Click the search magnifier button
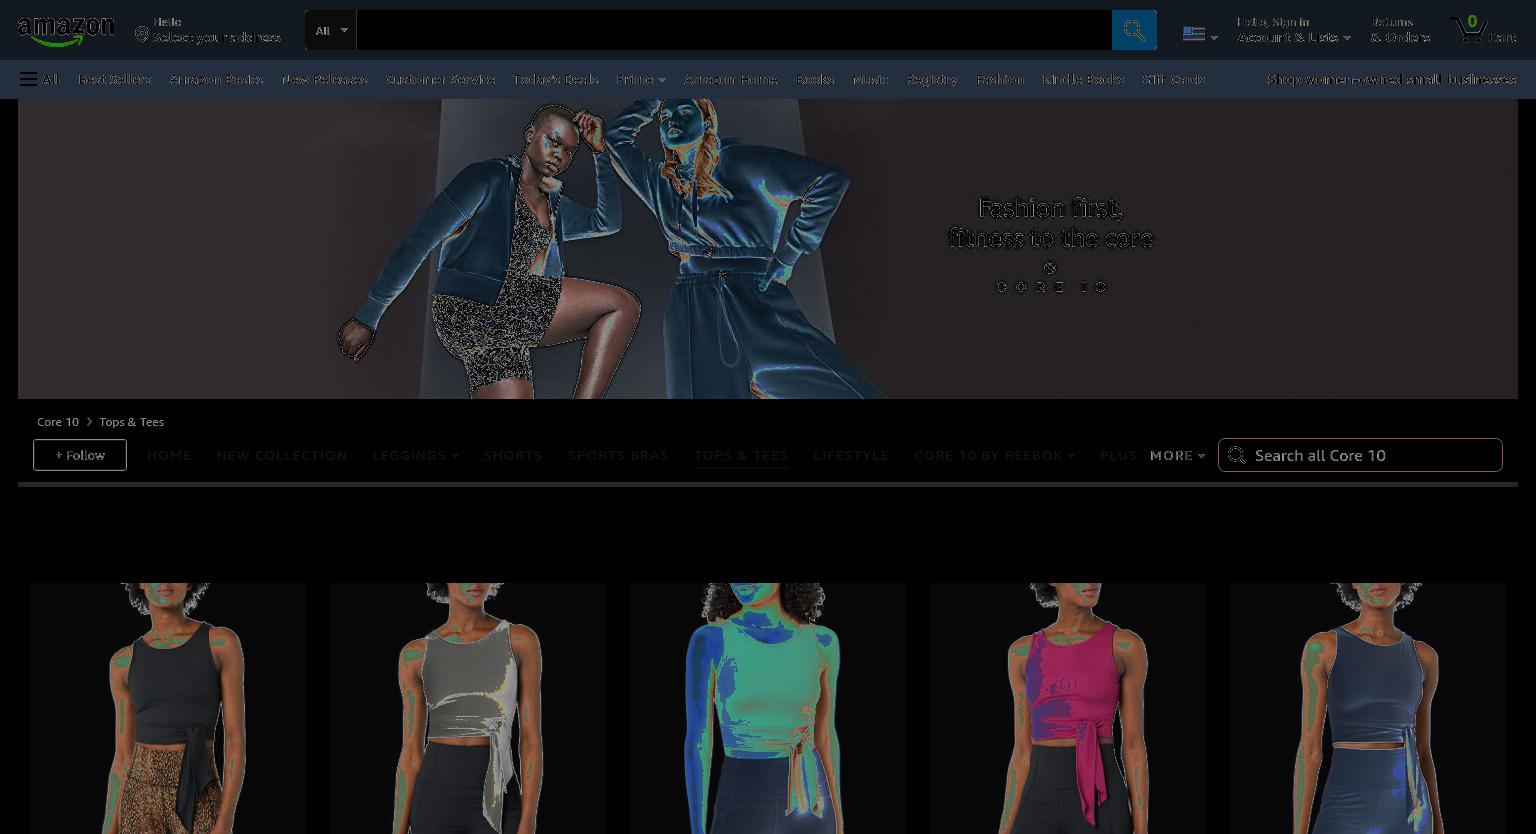 coord(1134,30)
